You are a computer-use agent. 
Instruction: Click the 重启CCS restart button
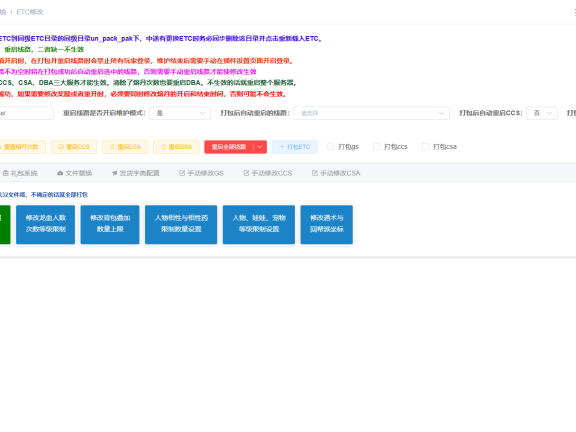[74, 147]
